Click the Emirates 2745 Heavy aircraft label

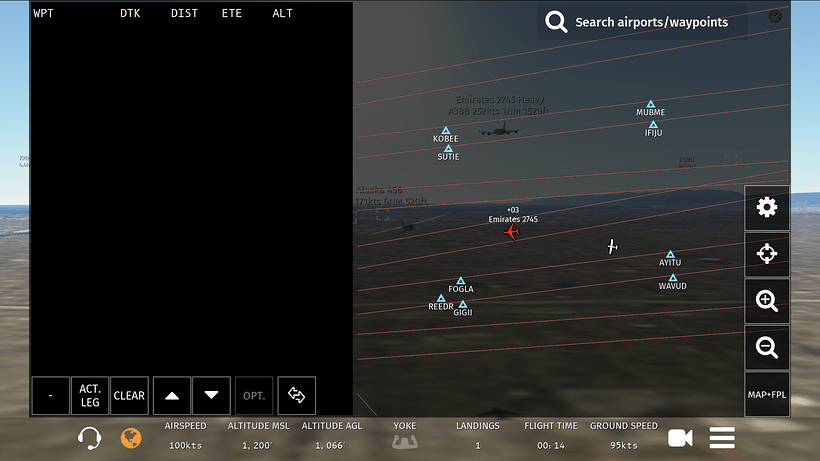point(499,105)
